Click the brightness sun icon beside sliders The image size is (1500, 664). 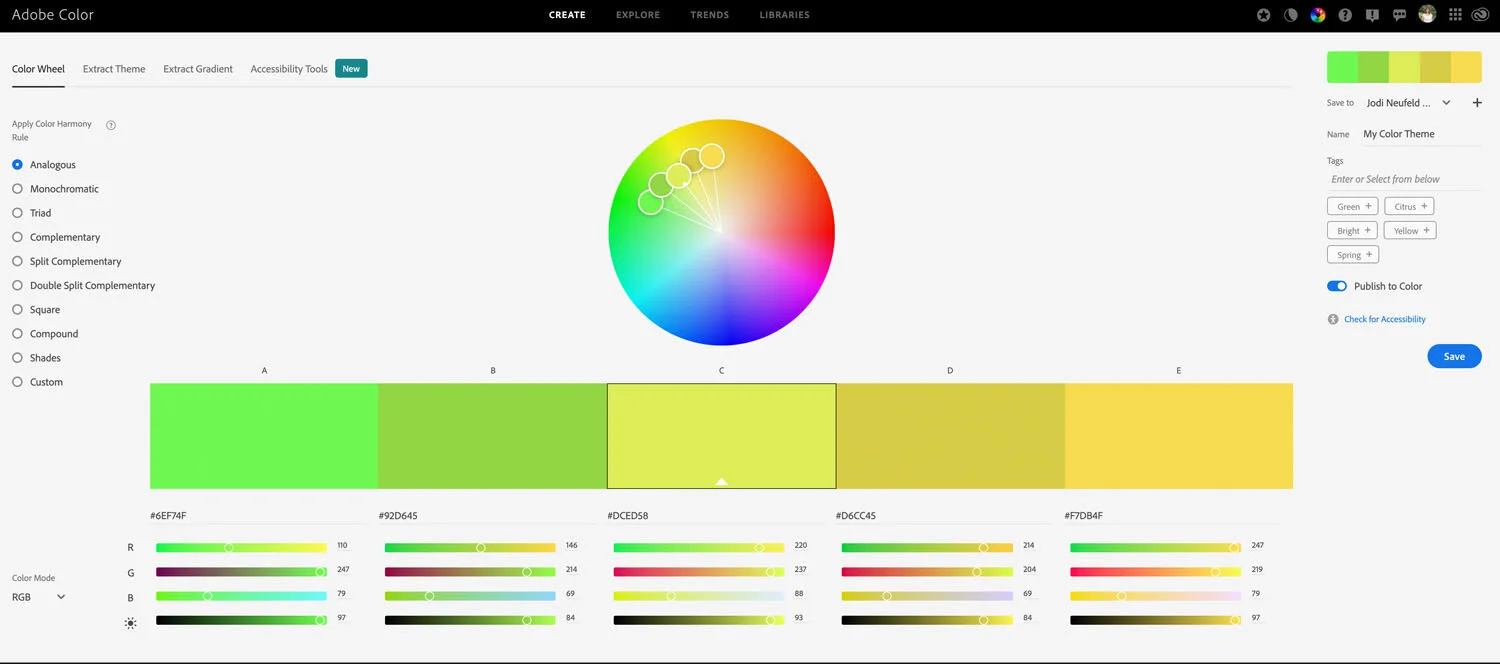tap(130, 622)
